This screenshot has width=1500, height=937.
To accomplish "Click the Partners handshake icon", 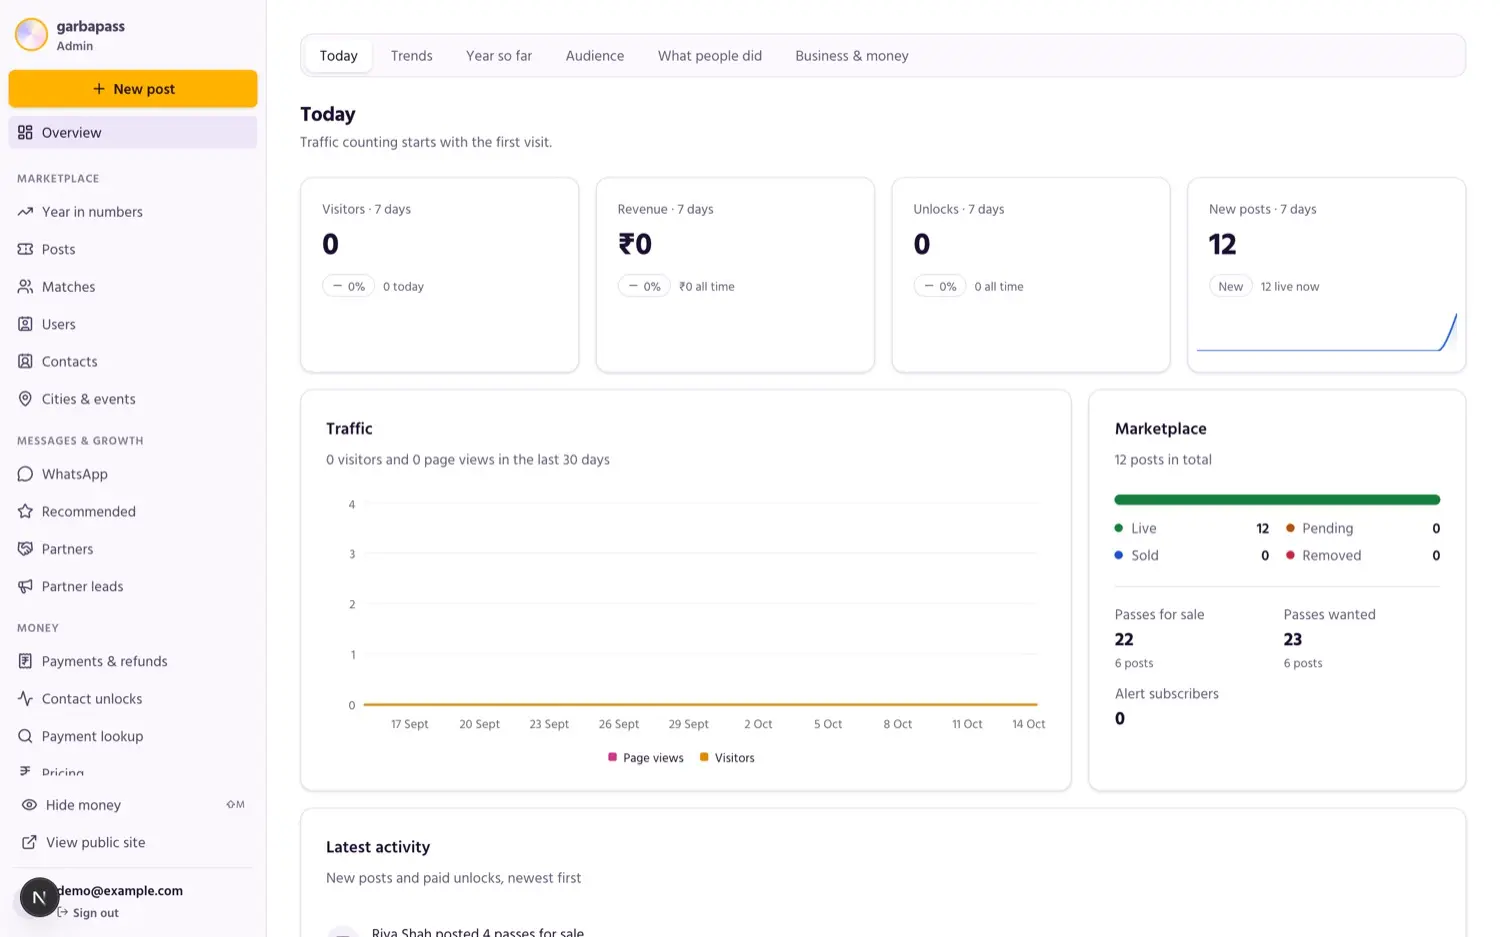I will pos(25,549).
